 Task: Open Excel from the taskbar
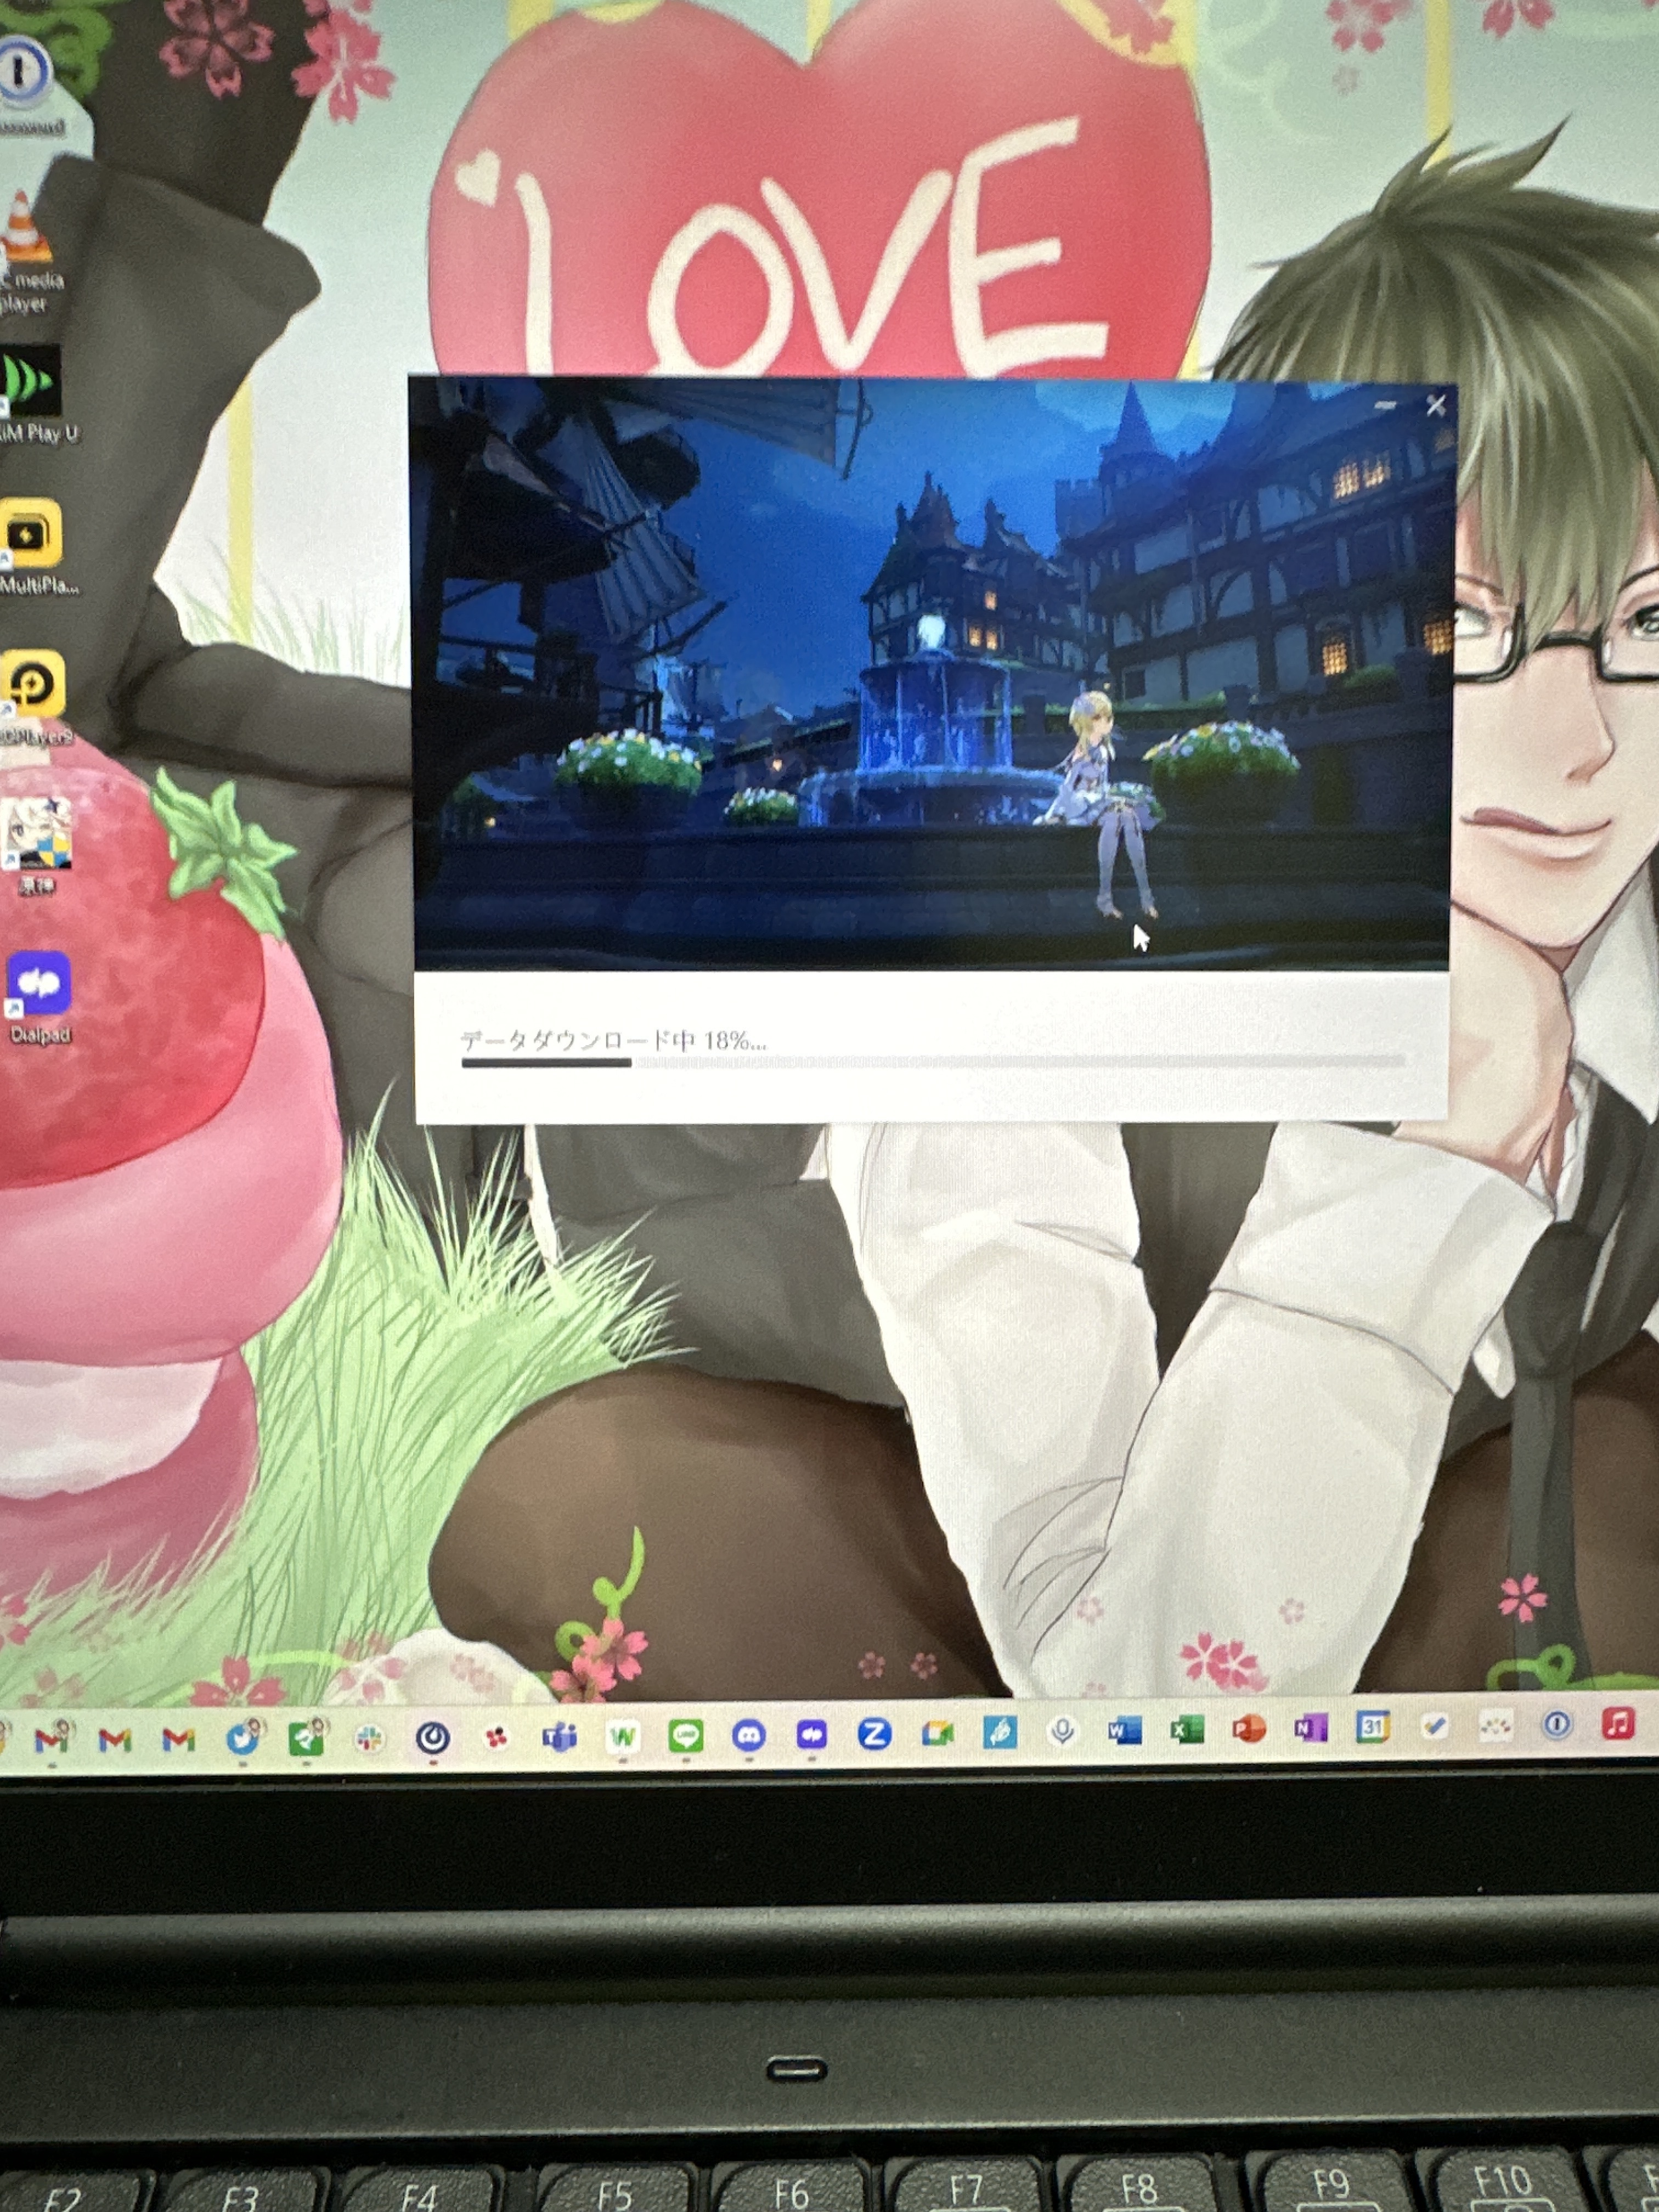1187,1729
